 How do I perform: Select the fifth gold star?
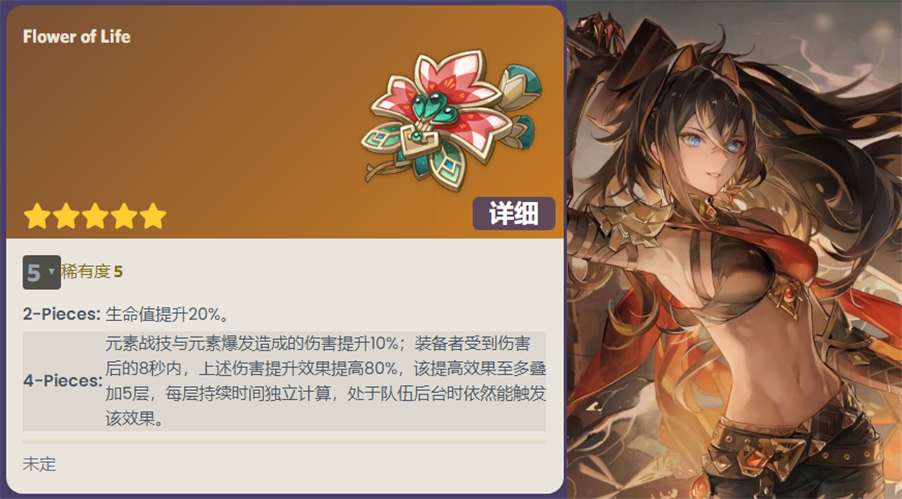152,216
